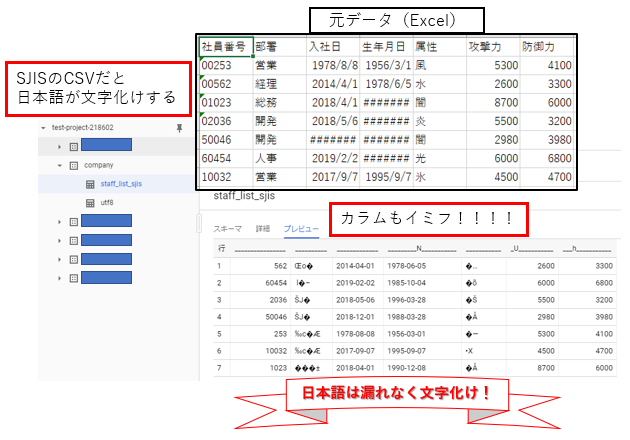Select Excel cell 総務
This screenshot has height=440, width=630.
pyautogui.click(x=280, y=102)
